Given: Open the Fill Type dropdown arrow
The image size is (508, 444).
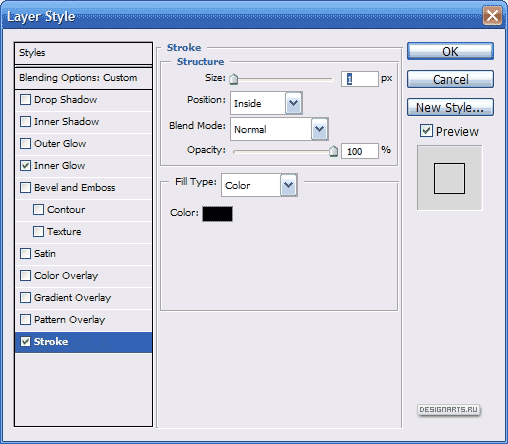Looking at the screenshot, I should tap(288, 185).
